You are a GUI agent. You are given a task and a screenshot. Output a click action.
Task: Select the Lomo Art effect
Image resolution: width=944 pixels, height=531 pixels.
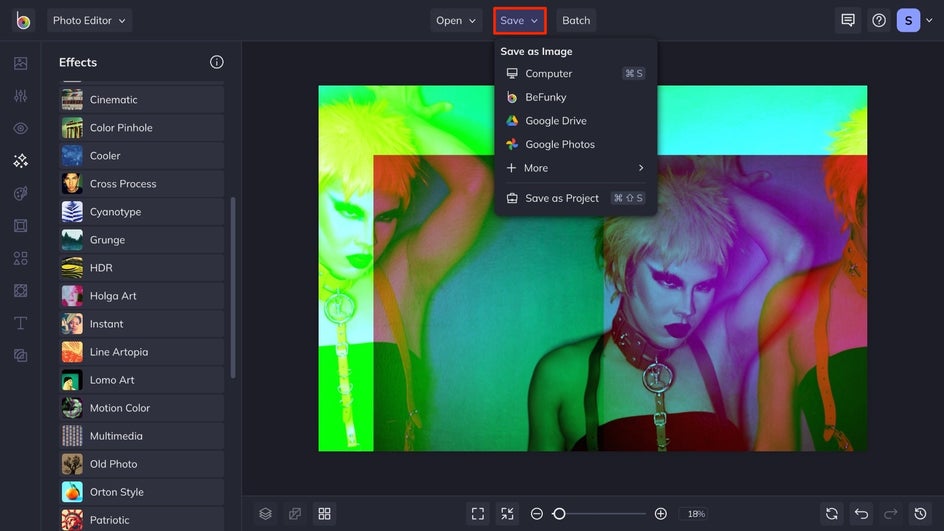pyautogui.click(x=142, y=380)
